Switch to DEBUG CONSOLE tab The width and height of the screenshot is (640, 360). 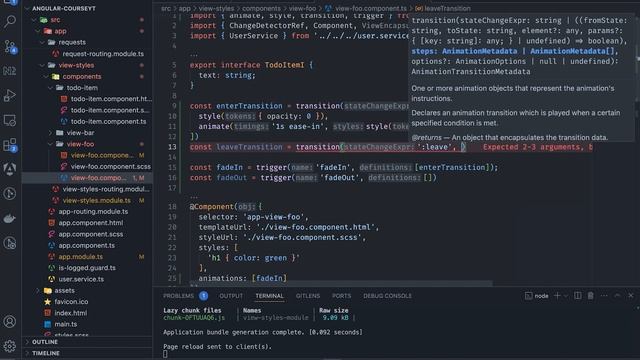[x=387, y=296]
